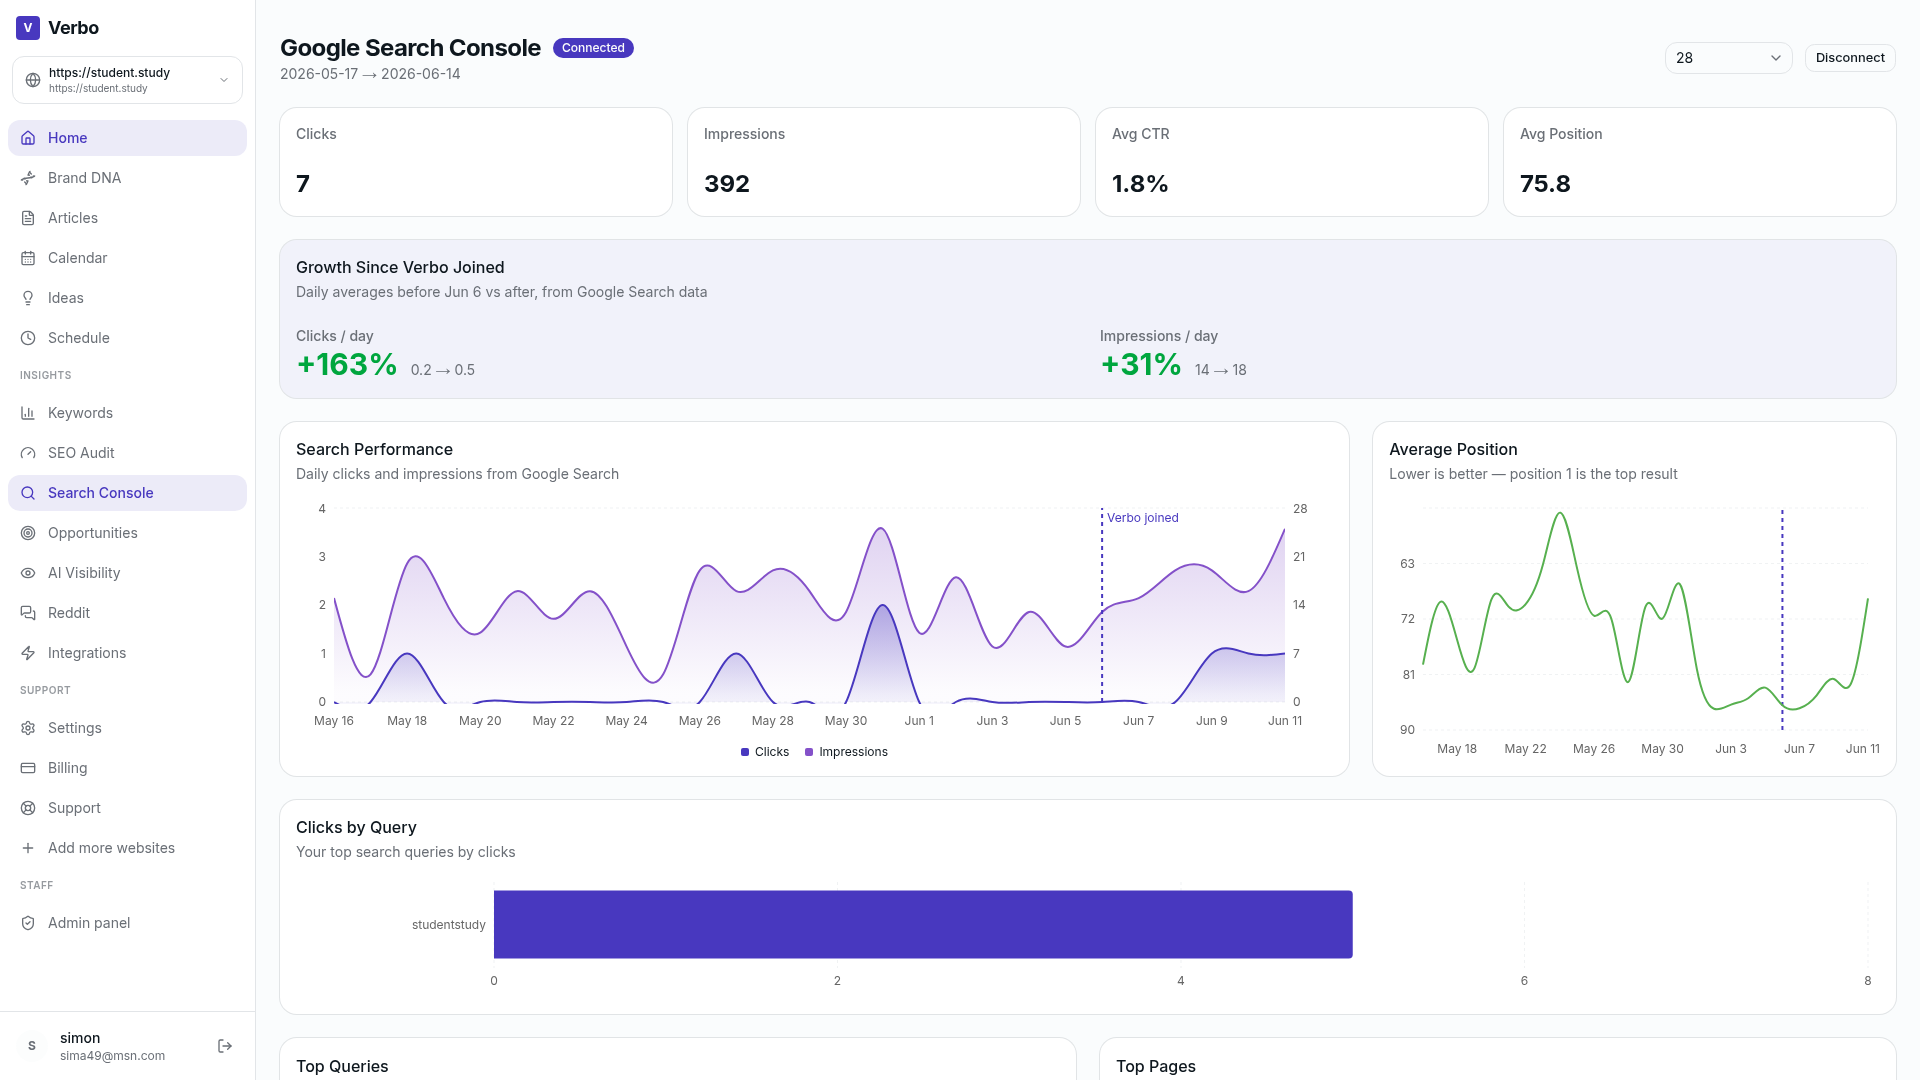Toggle the Clicks series in chart legend
The height and width of the screenshot is (1080, 1920).
pyautogui.click(x=765, y=752)
